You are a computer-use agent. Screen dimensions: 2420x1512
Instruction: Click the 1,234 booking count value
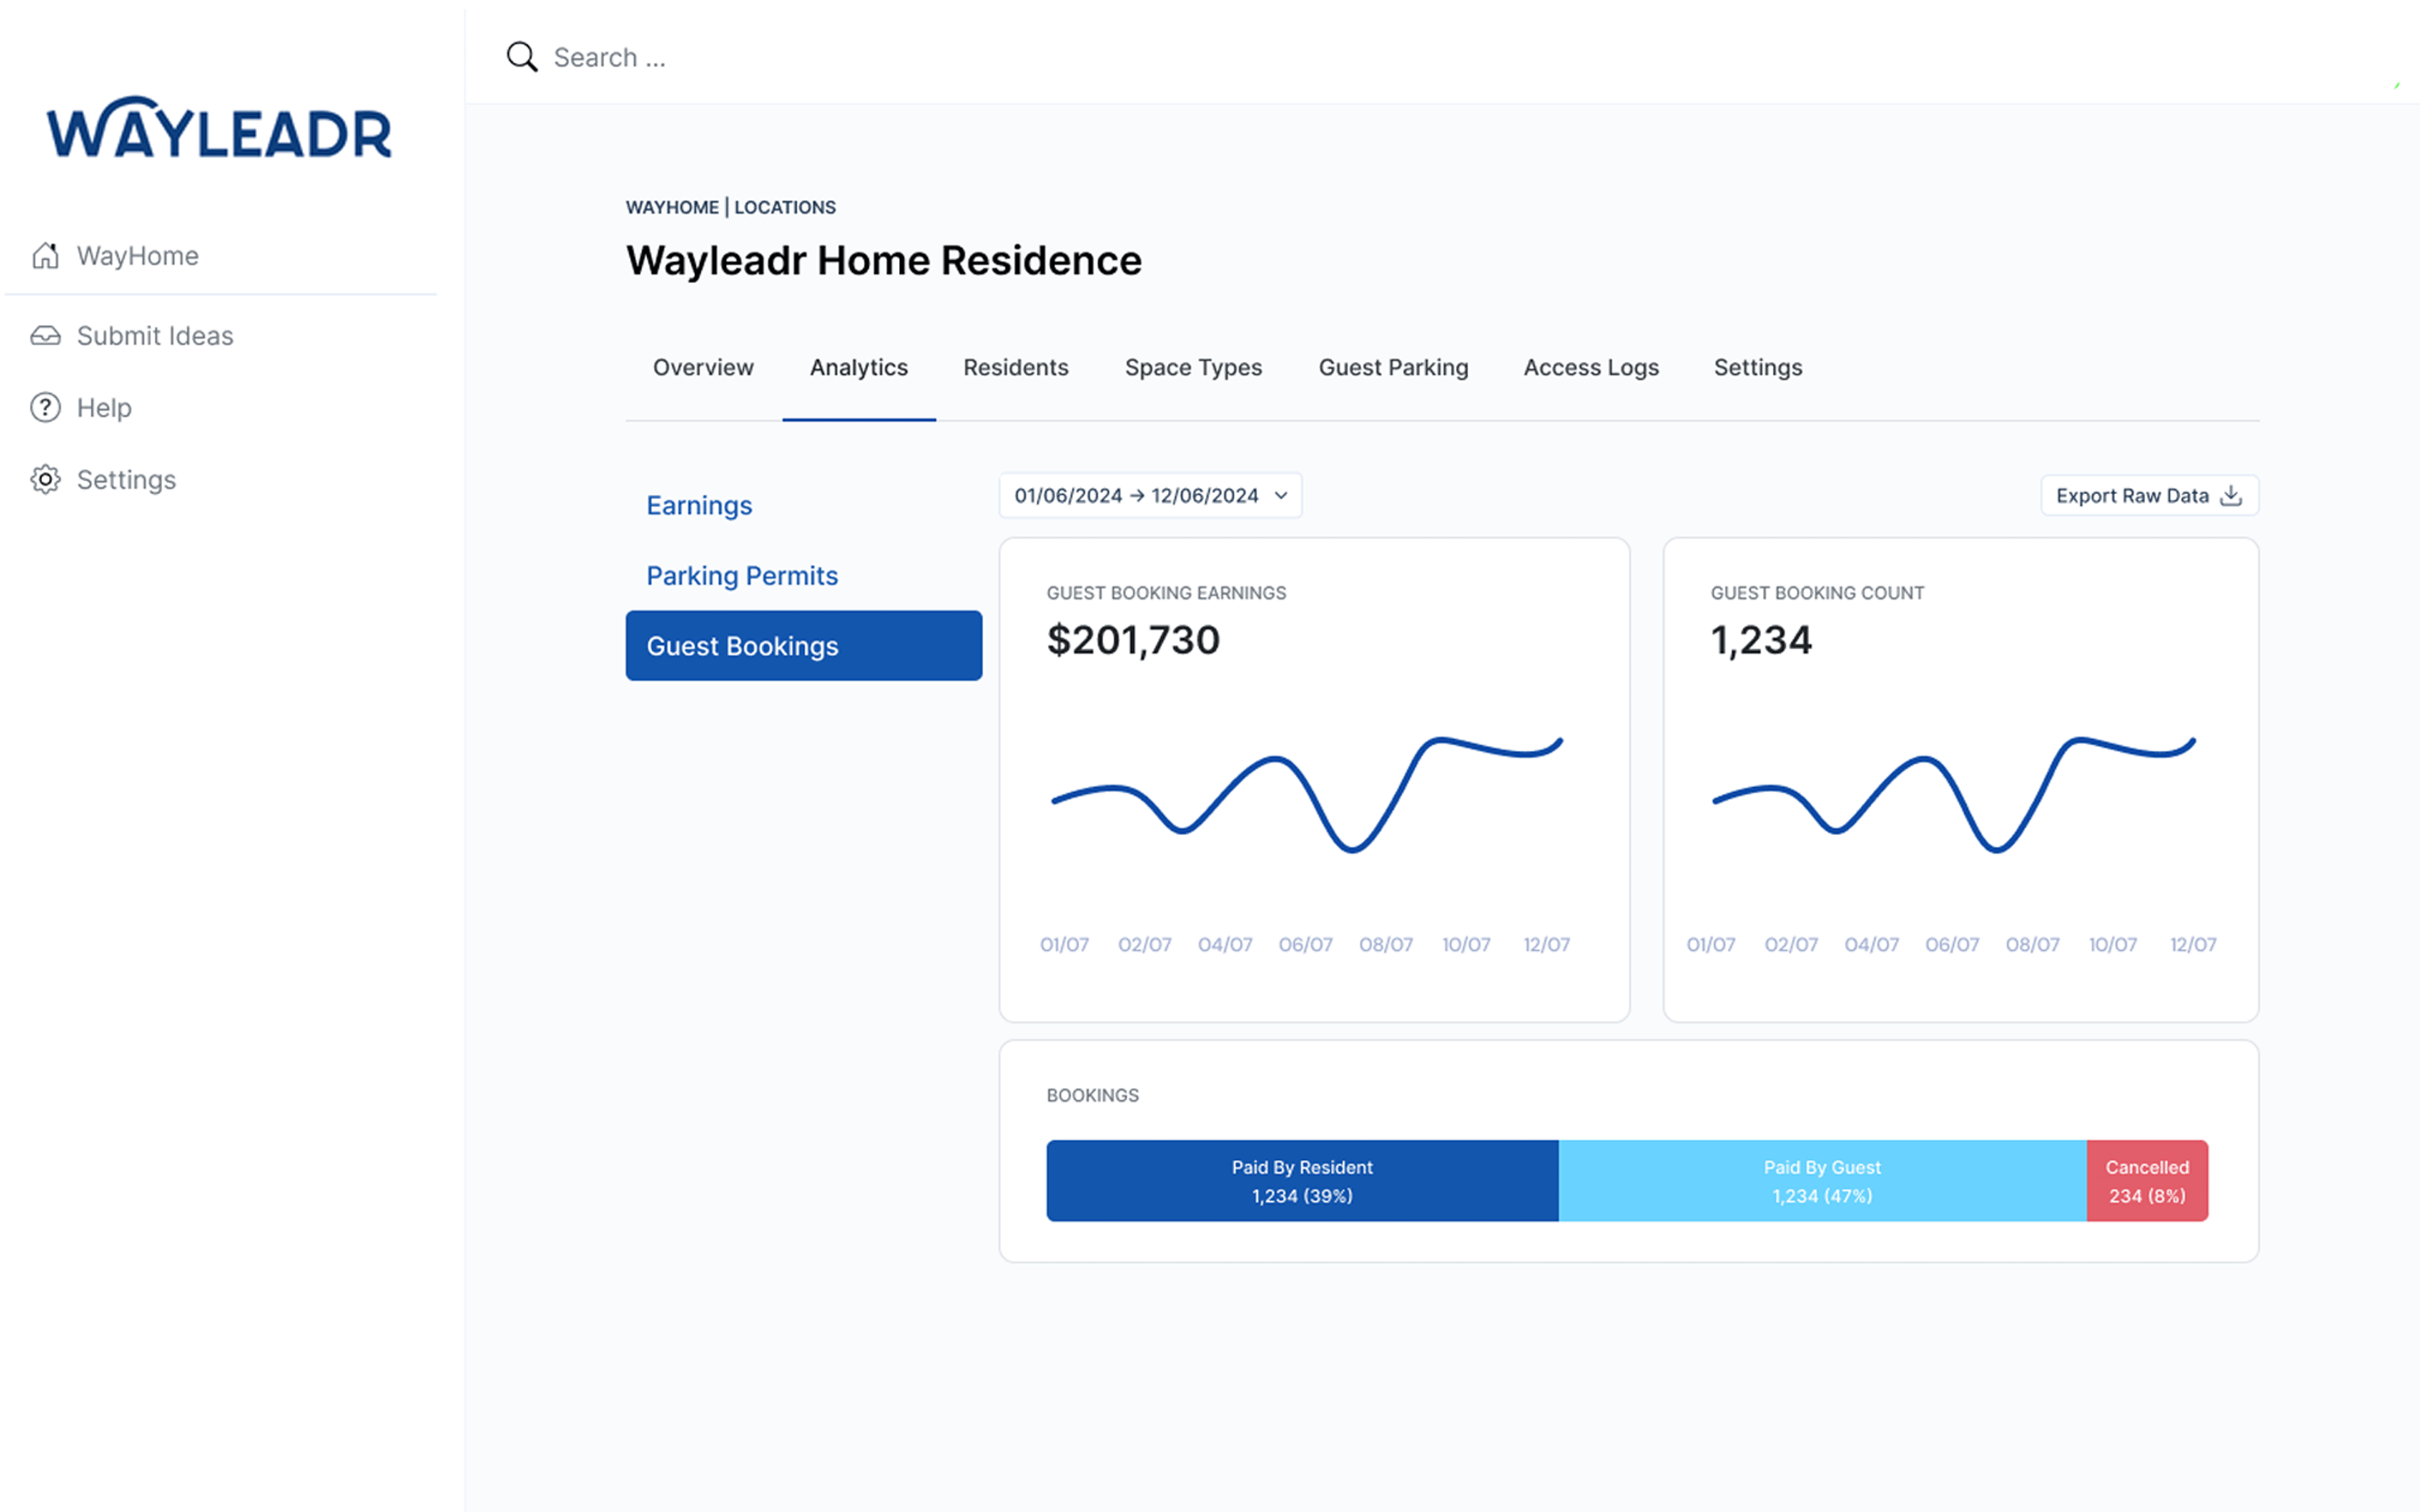click(1761, 640)
